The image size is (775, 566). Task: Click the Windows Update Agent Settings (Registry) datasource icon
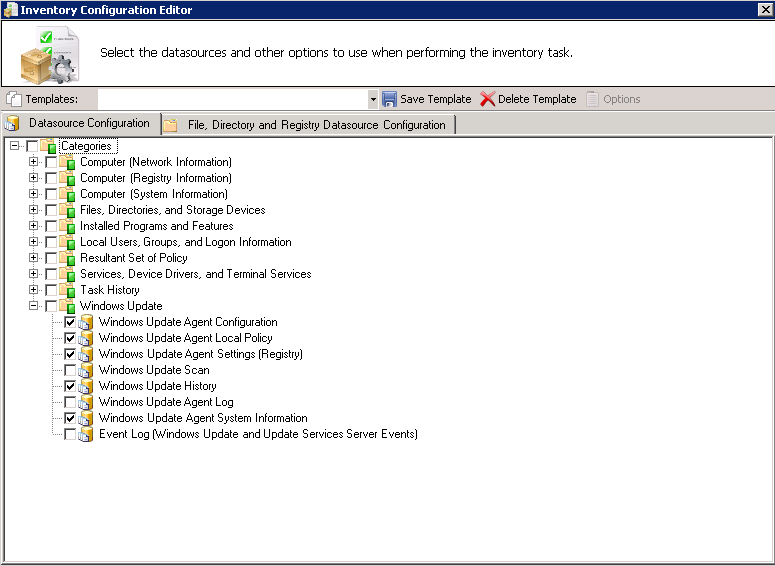pos(86,354)
